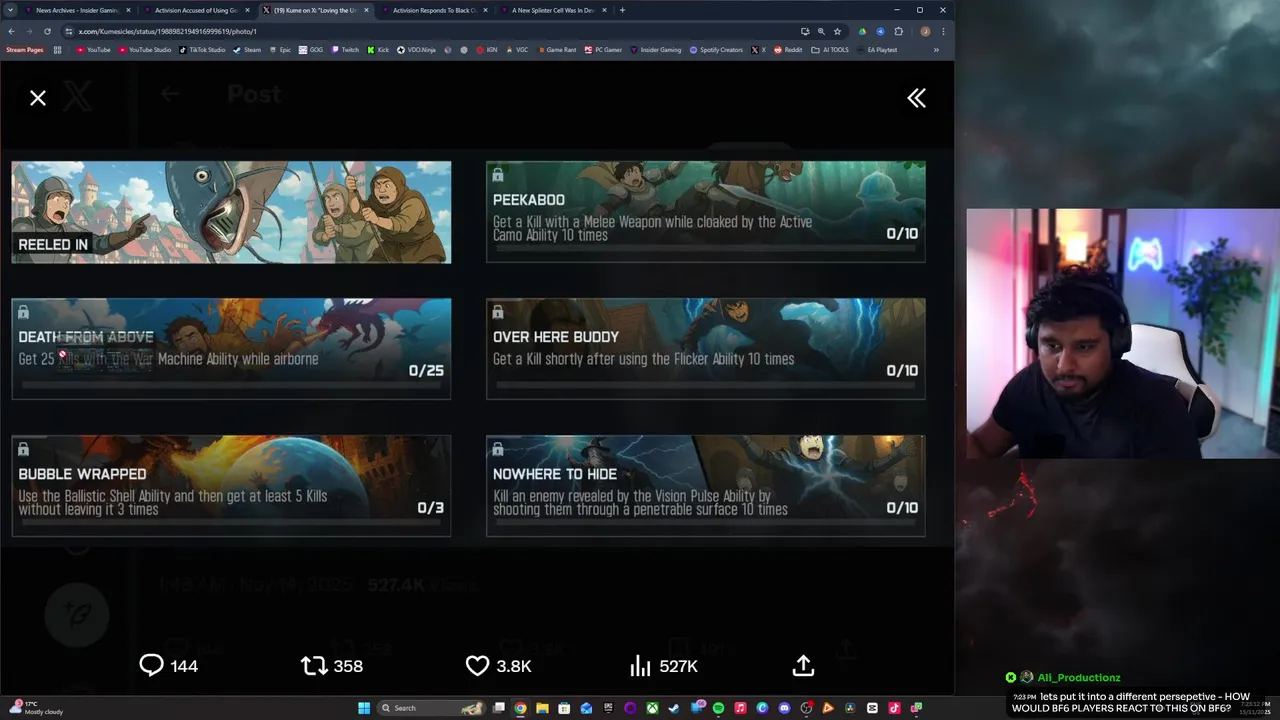
Task: Open Discord from the taskbar
Action: point(784,708)
